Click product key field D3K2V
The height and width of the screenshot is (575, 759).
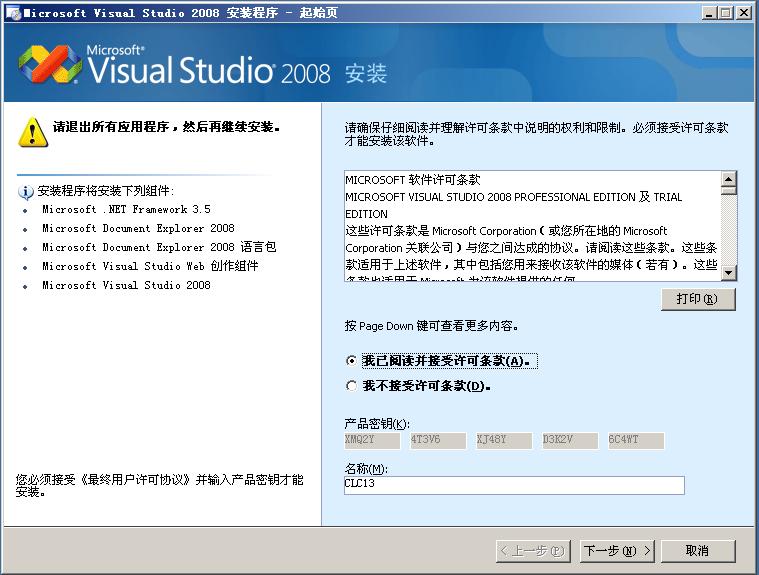(570, 440)
